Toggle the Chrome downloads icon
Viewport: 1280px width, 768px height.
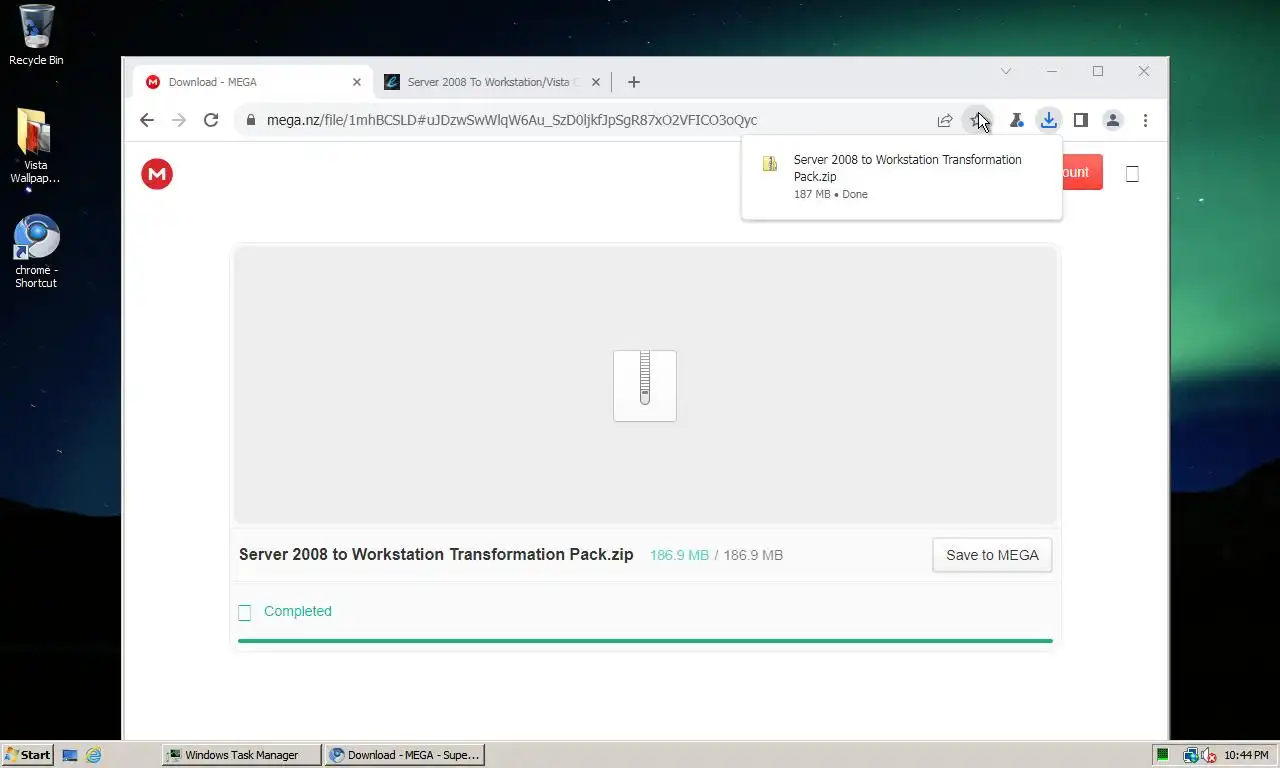(1048, 120)
